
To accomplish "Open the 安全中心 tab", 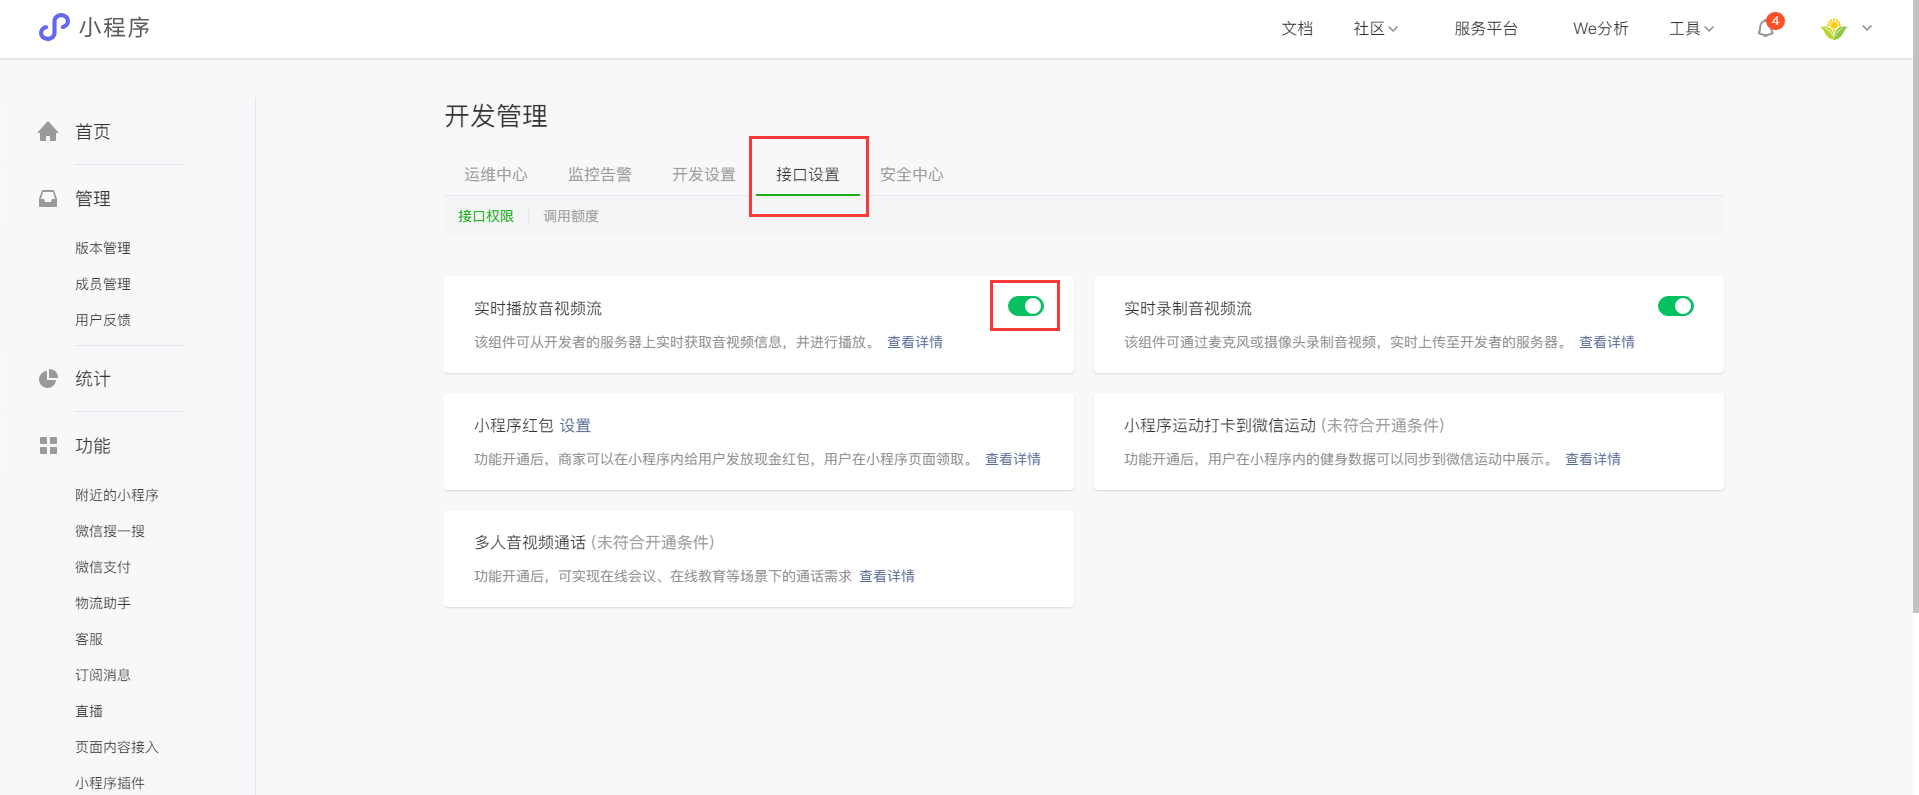I will pos(911,175).
